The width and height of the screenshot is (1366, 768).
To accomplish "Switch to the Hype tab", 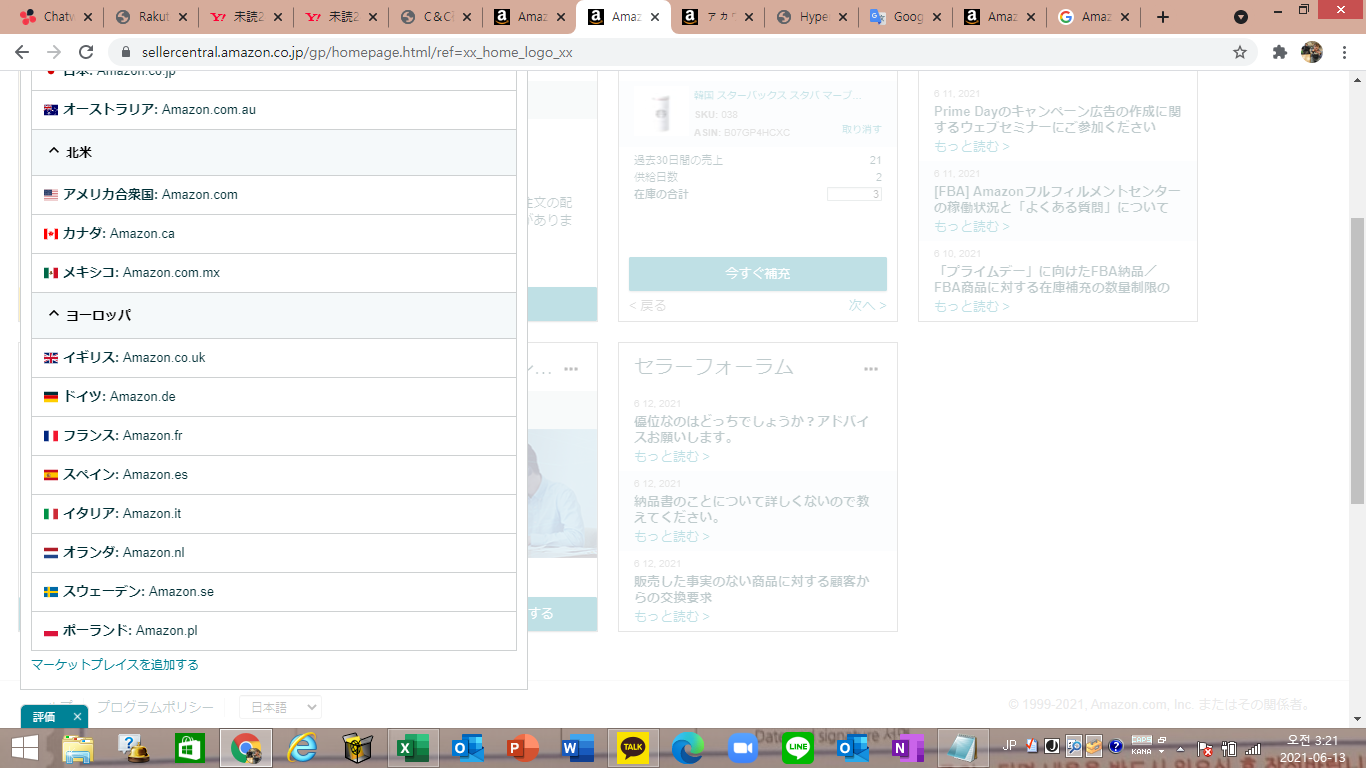I will (x=815, y=17).
